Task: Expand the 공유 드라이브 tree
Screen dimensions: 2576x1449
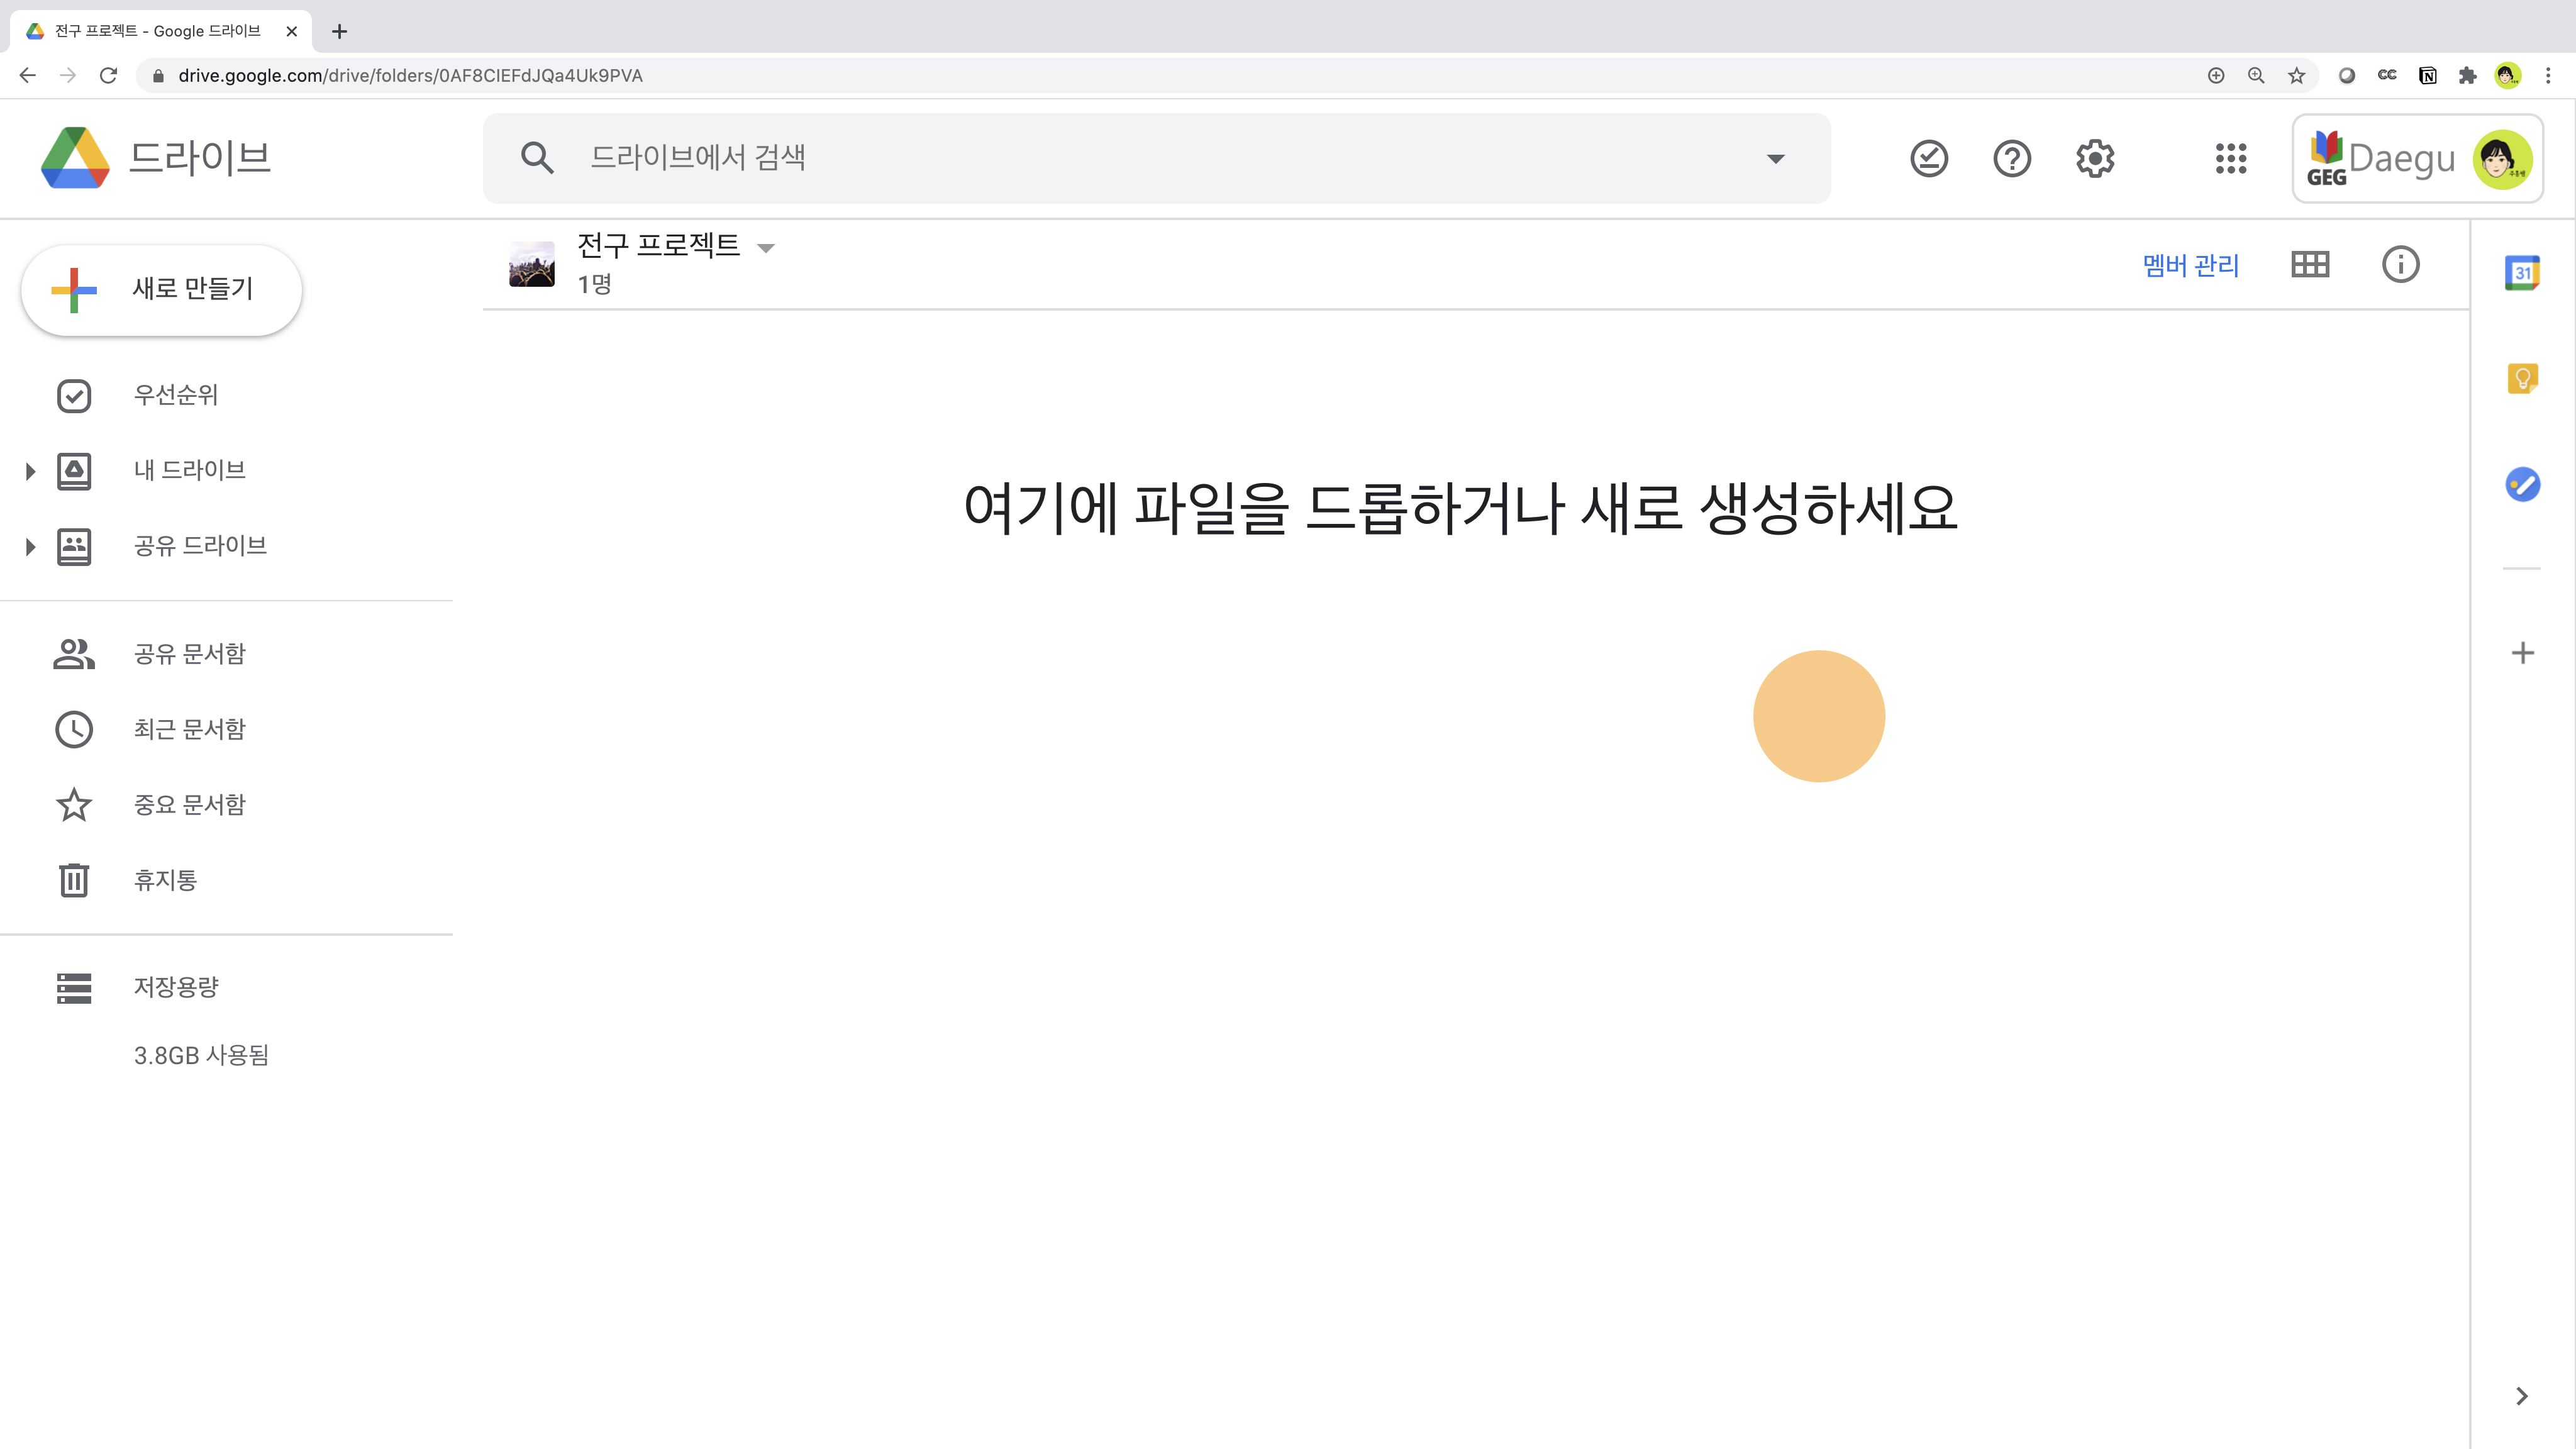Action: 30,547
